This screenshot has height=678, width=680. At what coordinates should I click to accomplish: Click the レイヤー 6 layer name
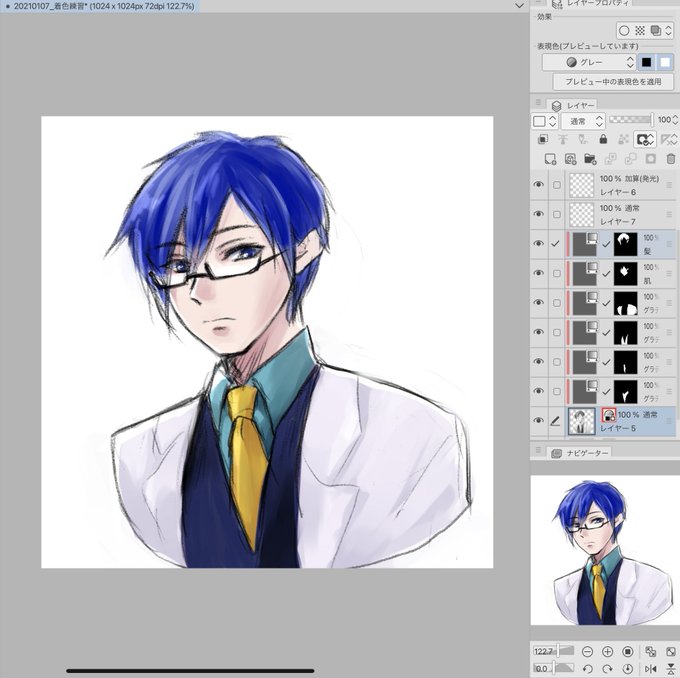point(618,192)
